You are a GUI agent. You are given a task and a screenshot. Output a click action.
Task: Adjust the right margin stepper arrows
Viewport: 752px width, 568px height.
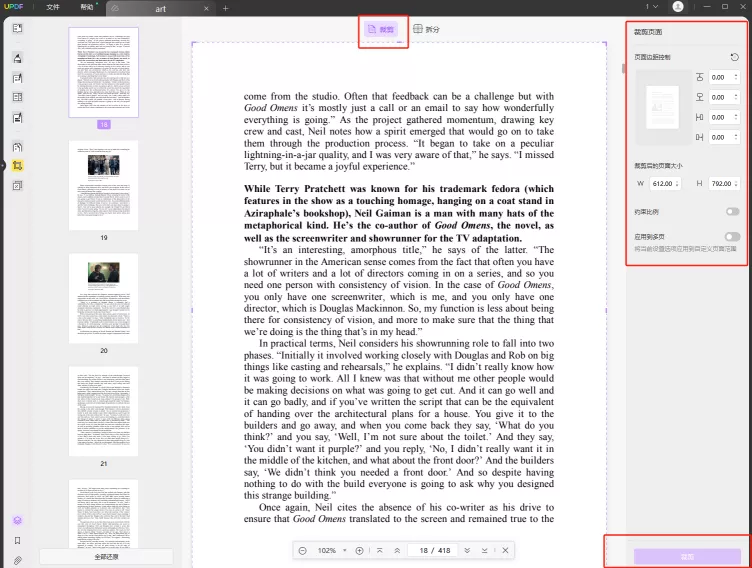[736, 138]
